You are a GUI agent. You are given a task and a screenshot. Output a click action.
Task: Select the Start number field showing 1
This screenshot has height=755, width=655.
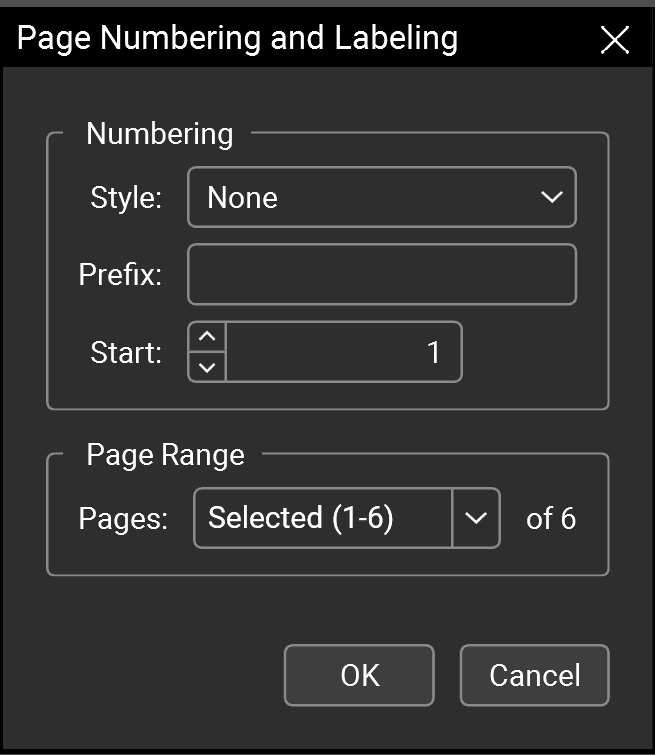[x=344, y=352]
